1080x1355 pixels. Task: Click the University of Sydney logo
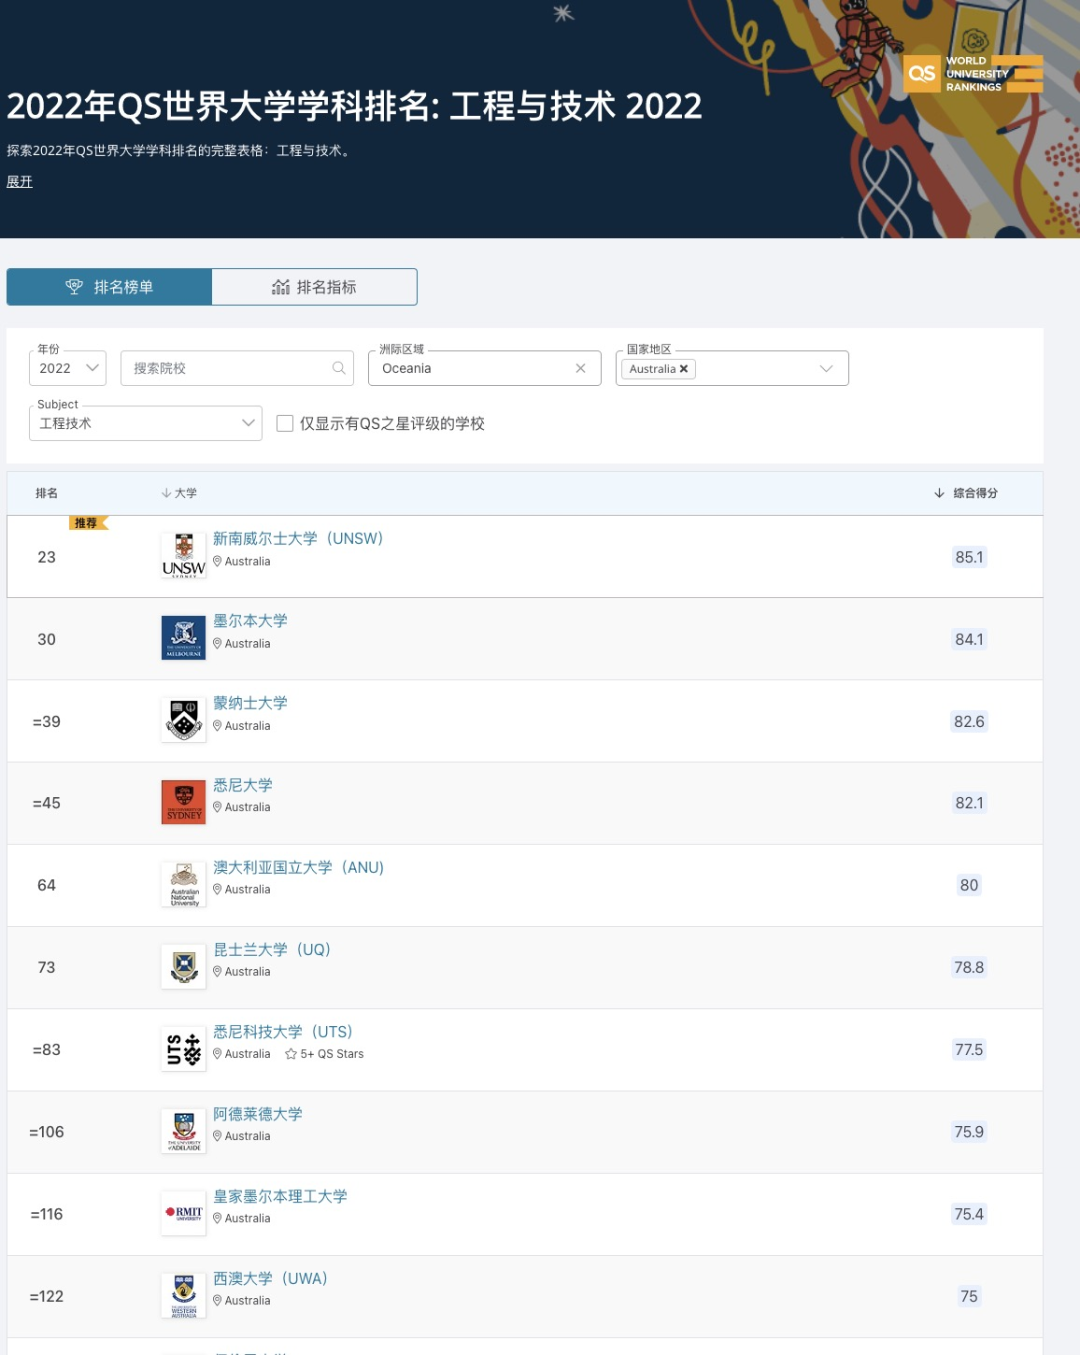pos(184,802)
